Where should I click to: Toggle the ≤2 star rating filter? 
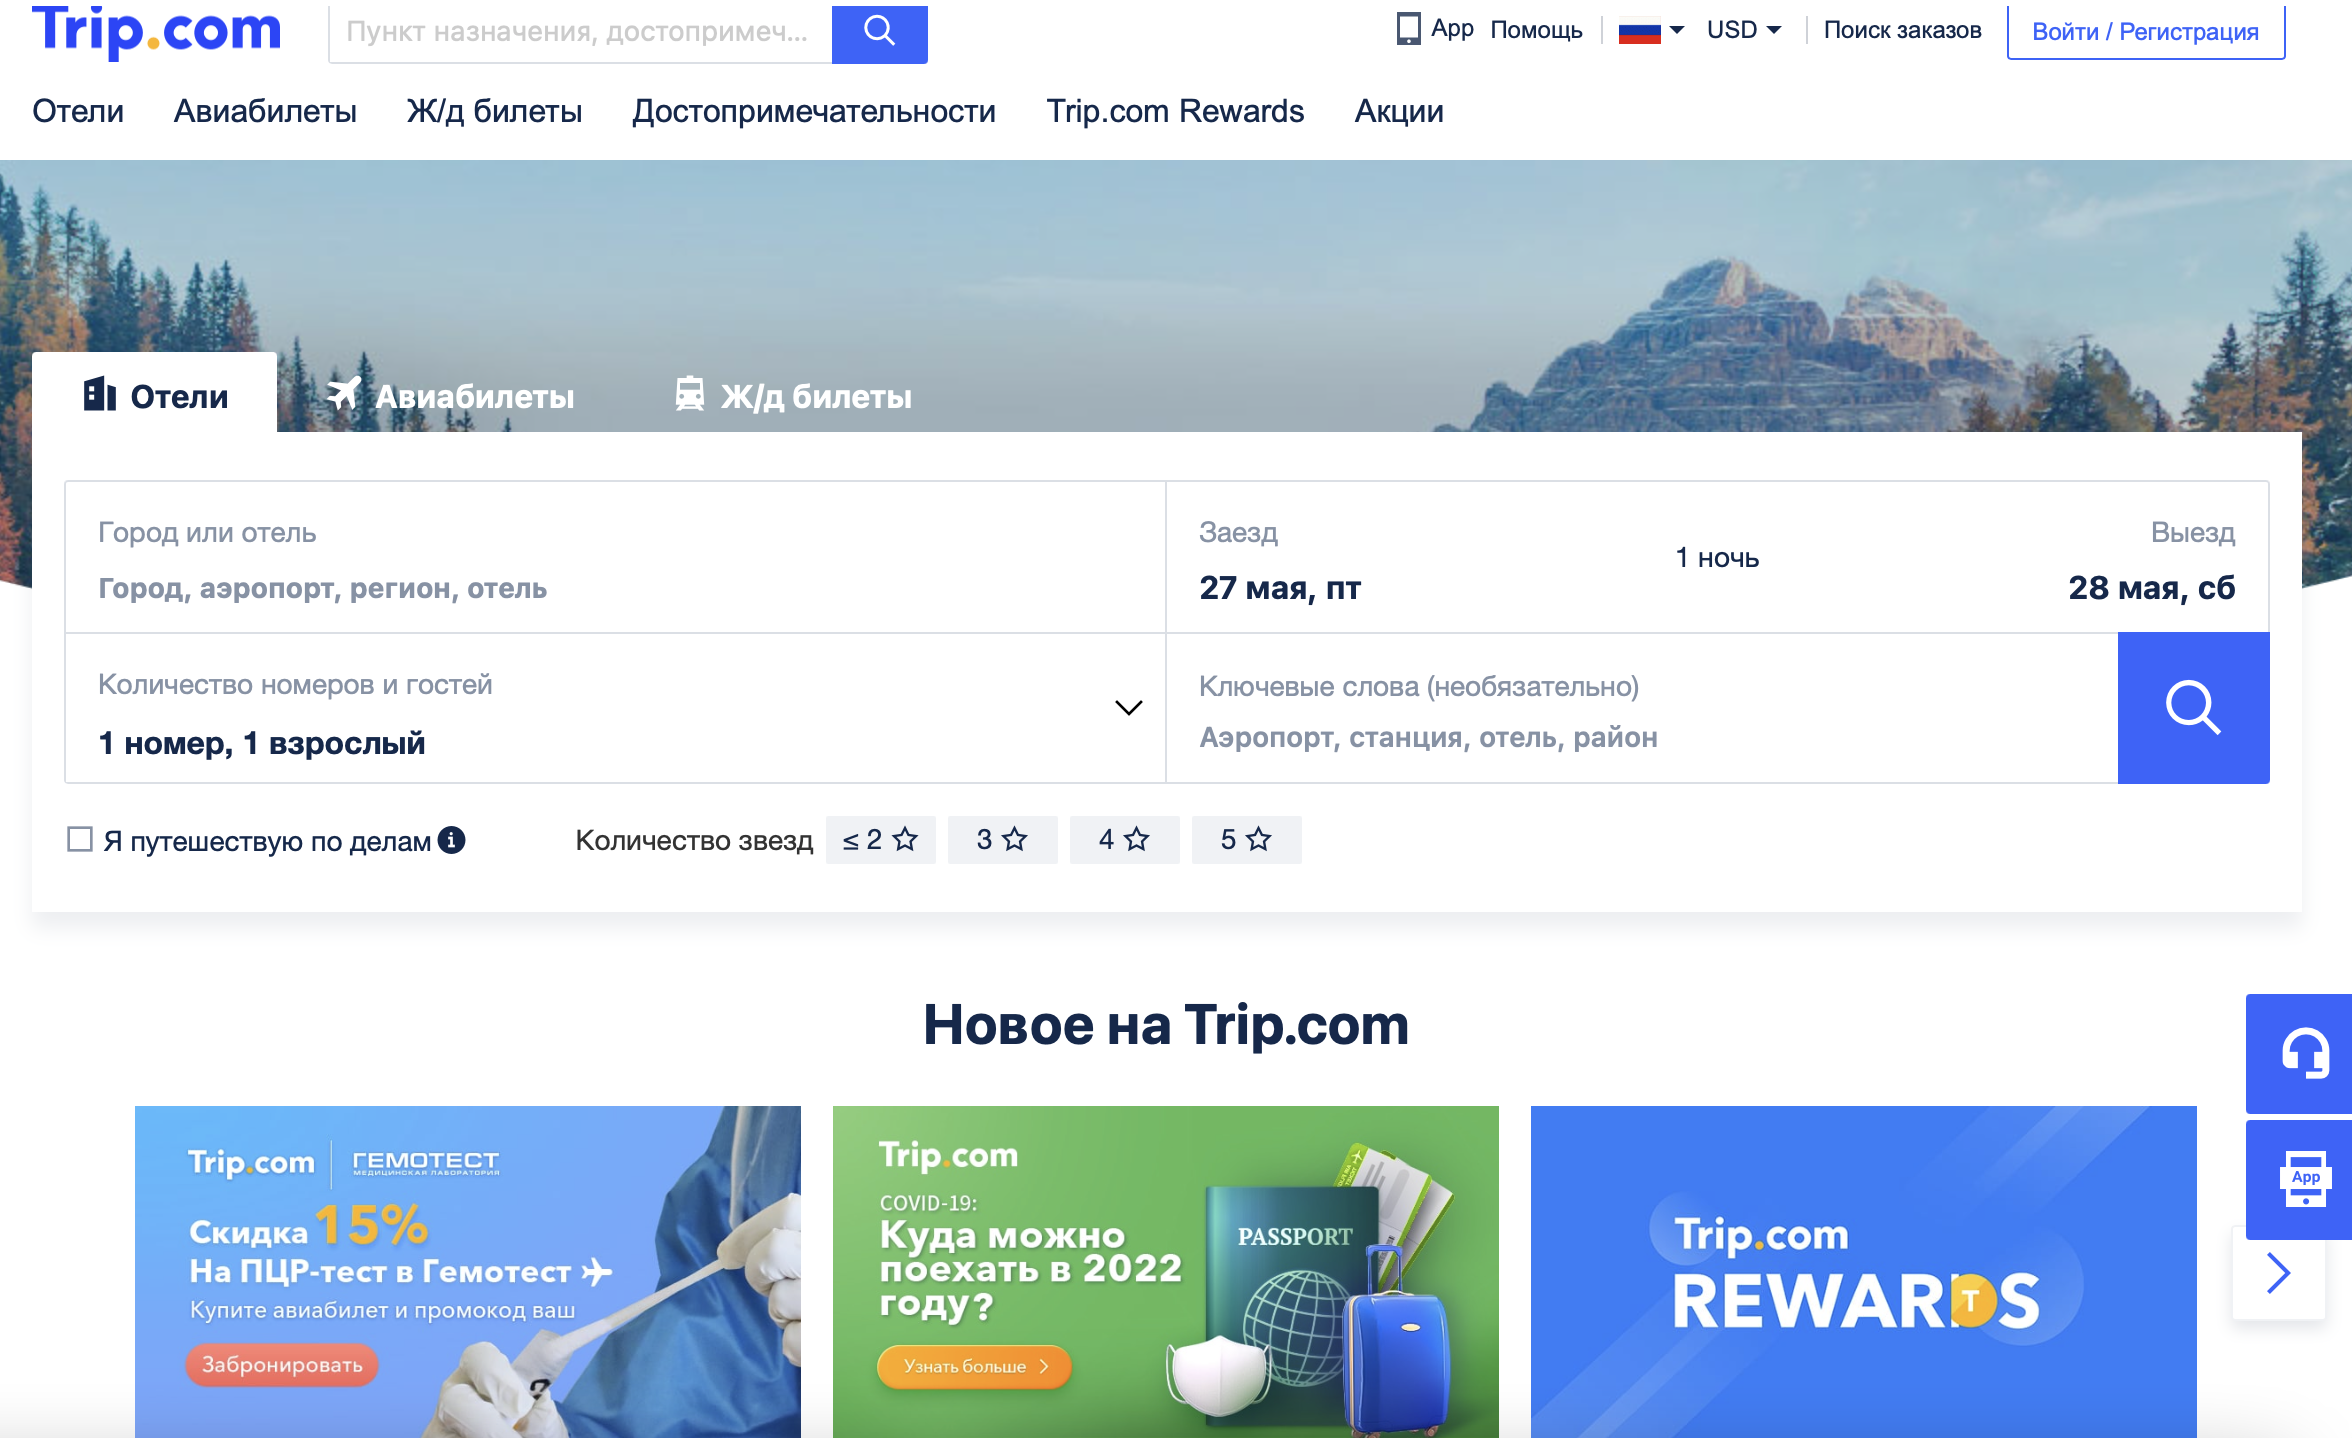pyautogui.click(x=880, y=840)
